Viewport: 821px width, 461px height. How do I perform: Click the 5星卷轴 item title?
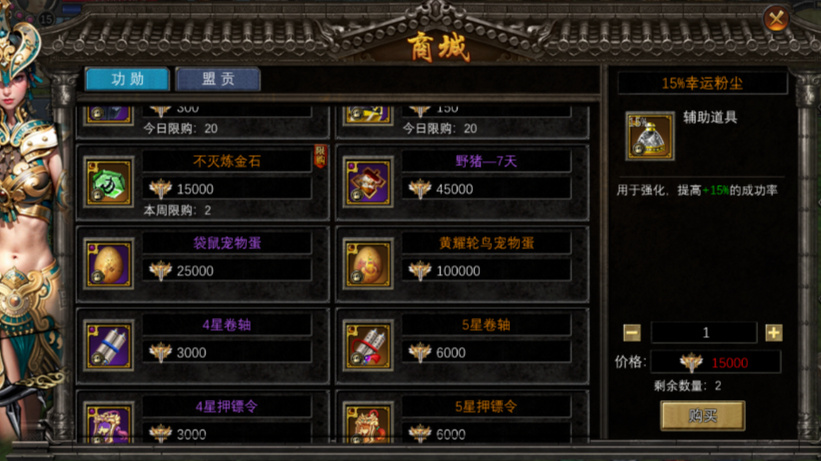pos(486,325)
